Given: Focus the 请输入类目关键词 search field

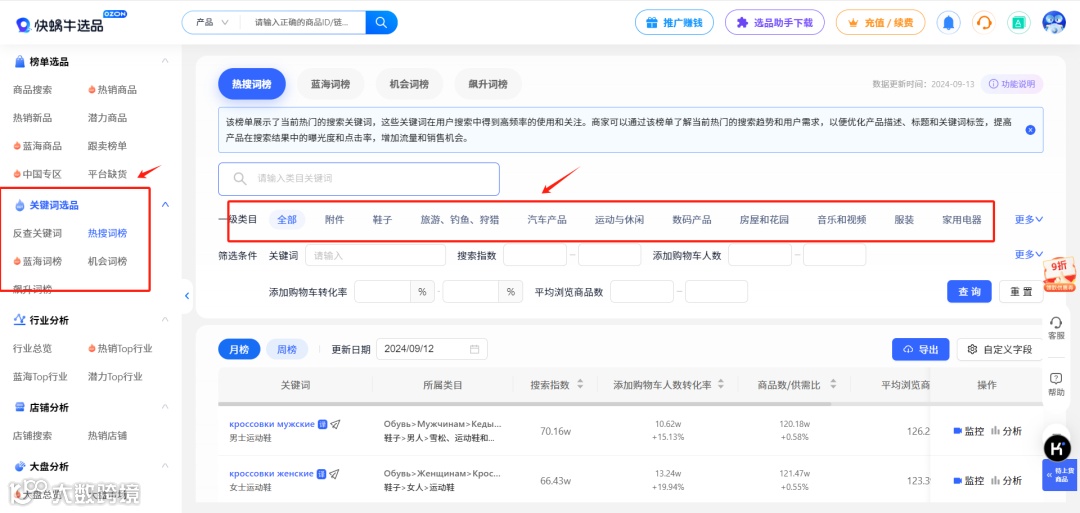Looking at the screenshot, I should (359, 179).
